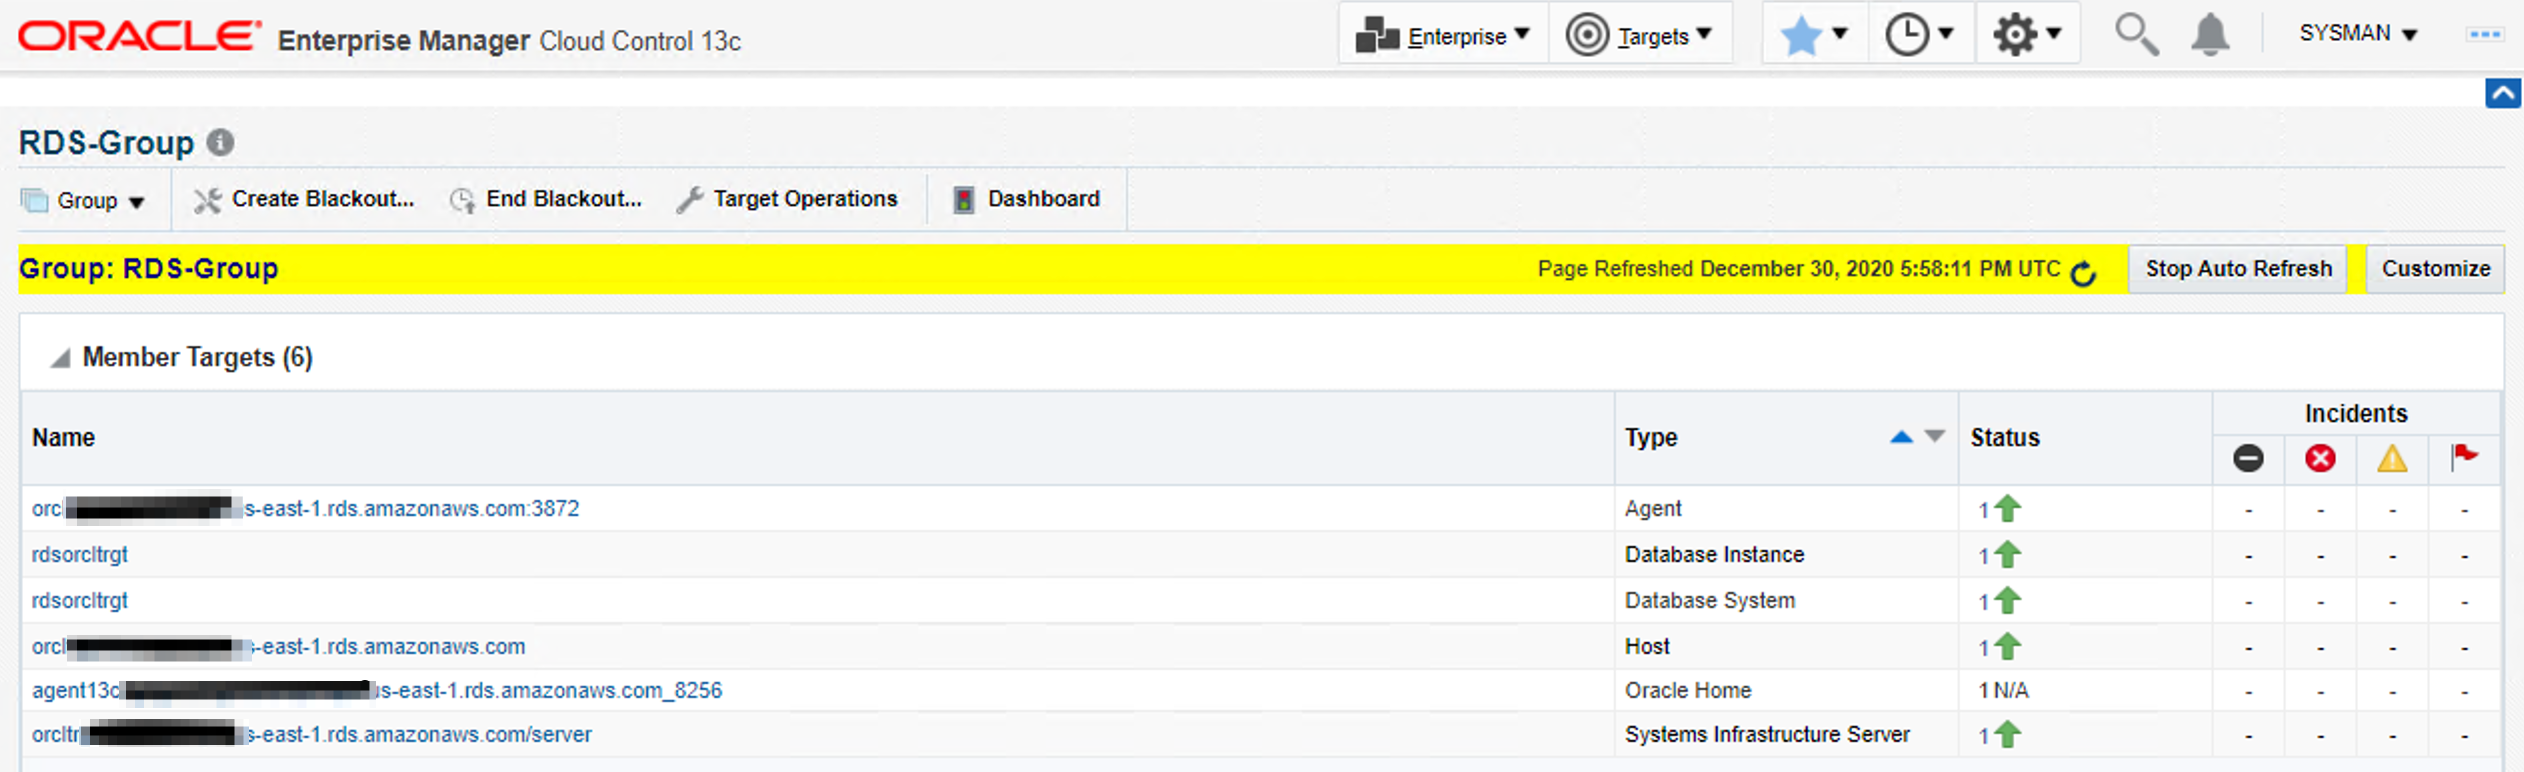Click Stop Auto Refresh button
The image size is (2524, 772).
tap(2238, 269)
